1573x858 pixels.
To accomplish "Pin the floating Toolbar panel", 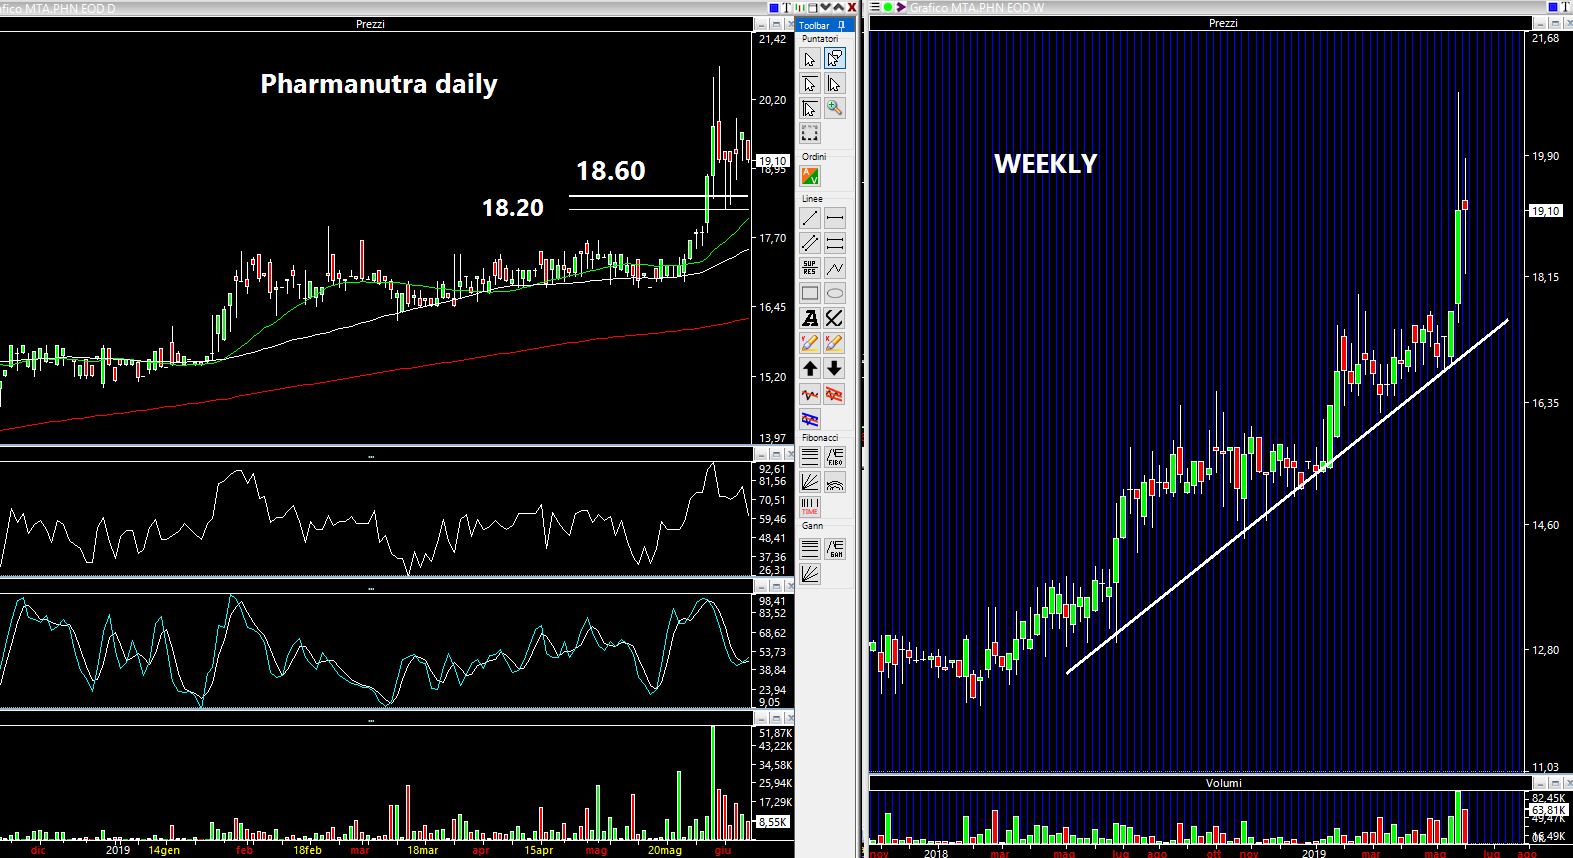I will pyautogui.click(x=842, y=25).
